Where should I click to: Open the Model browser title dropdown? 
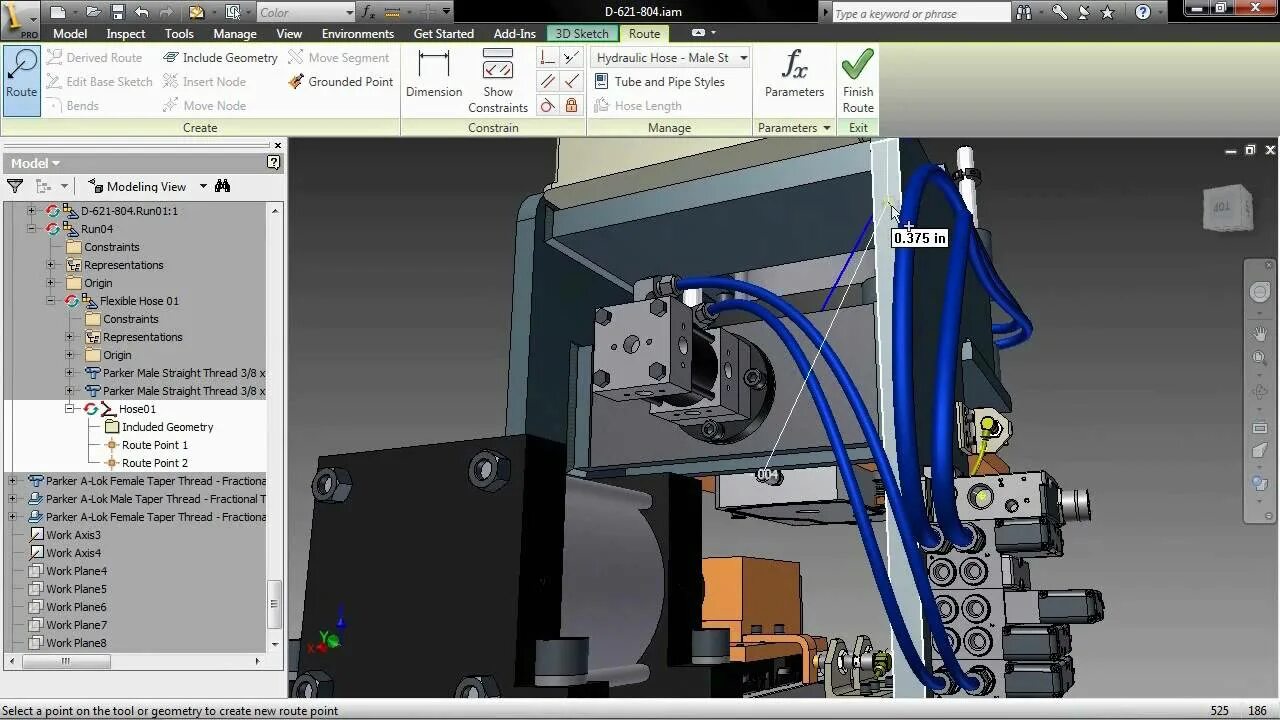pyautogui.click(x=35, y=163)
